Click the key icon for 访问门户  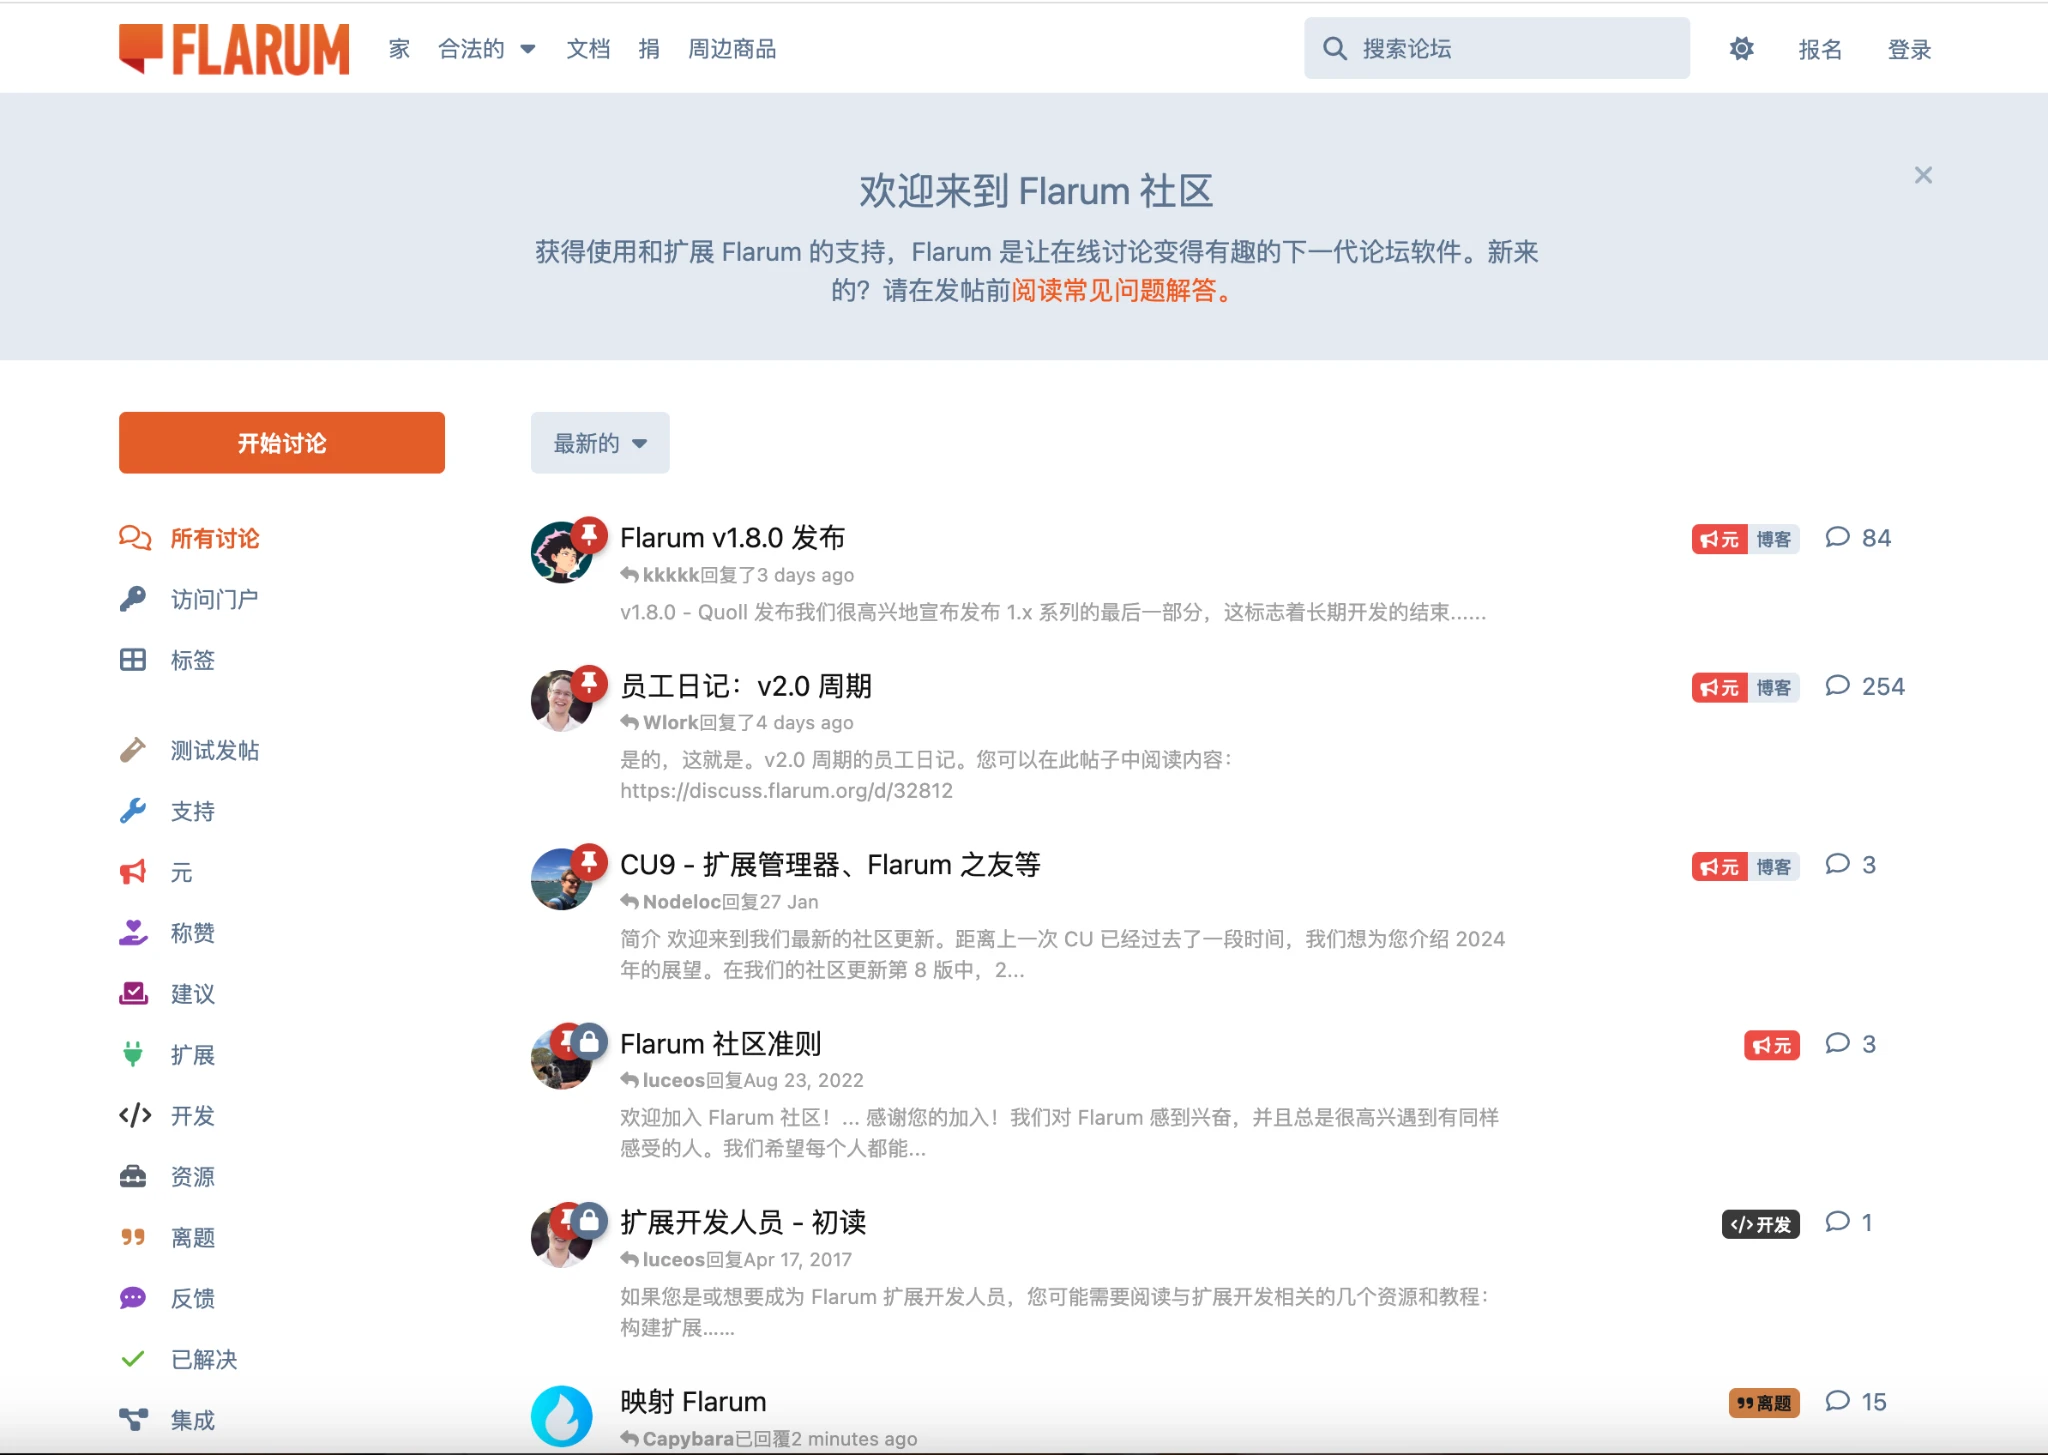133,599
